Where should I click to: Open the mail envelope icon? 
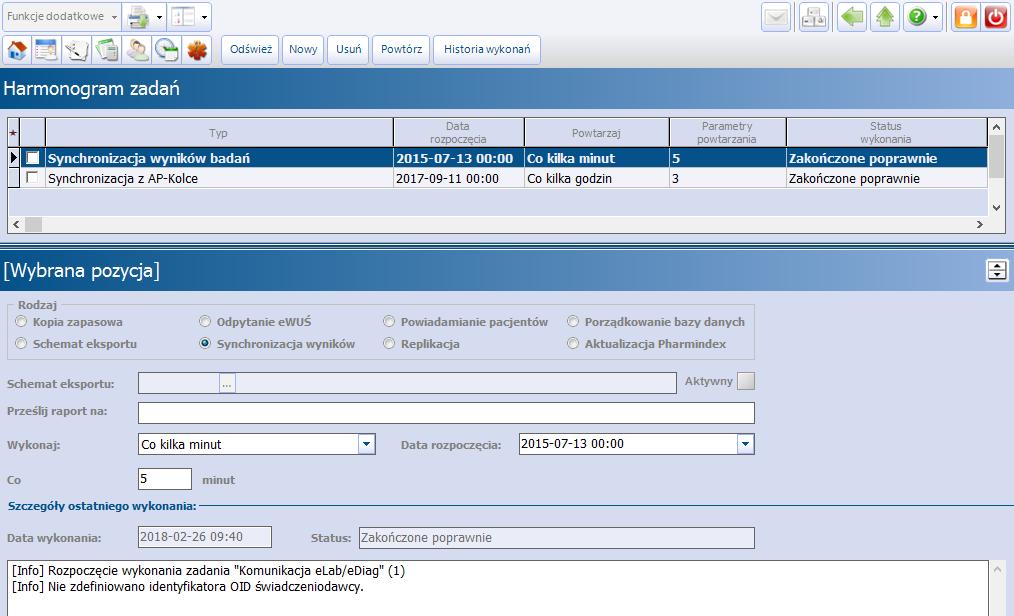(776, 17)
